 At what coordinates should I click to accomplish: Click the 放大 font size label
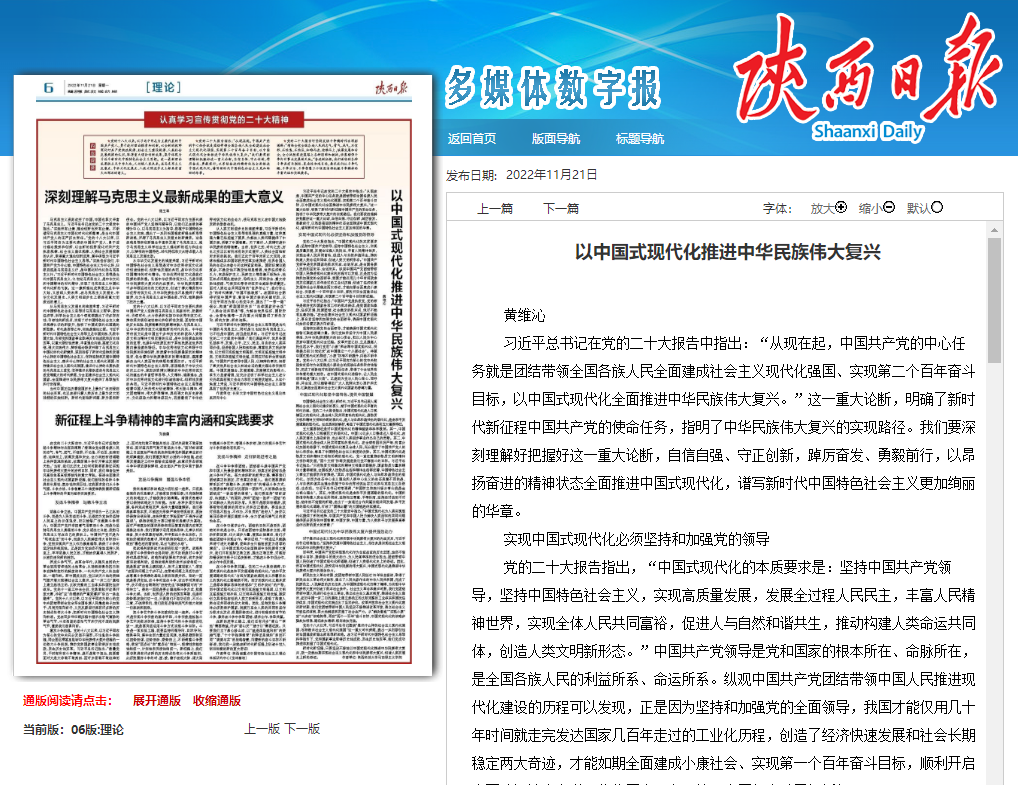point(822,208)
